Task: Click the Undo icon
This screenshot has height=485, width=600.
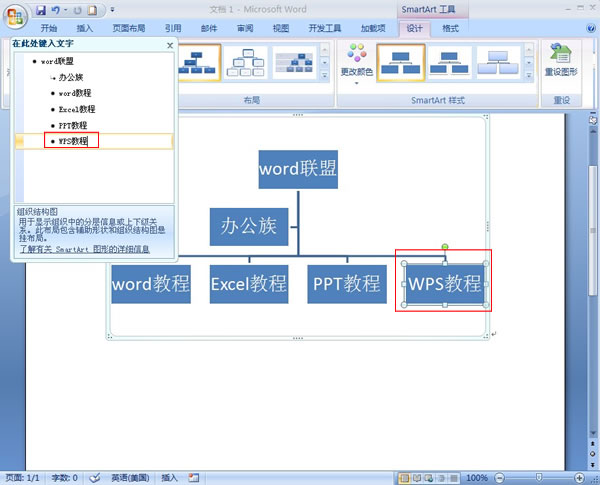Action: click(56, 10)
